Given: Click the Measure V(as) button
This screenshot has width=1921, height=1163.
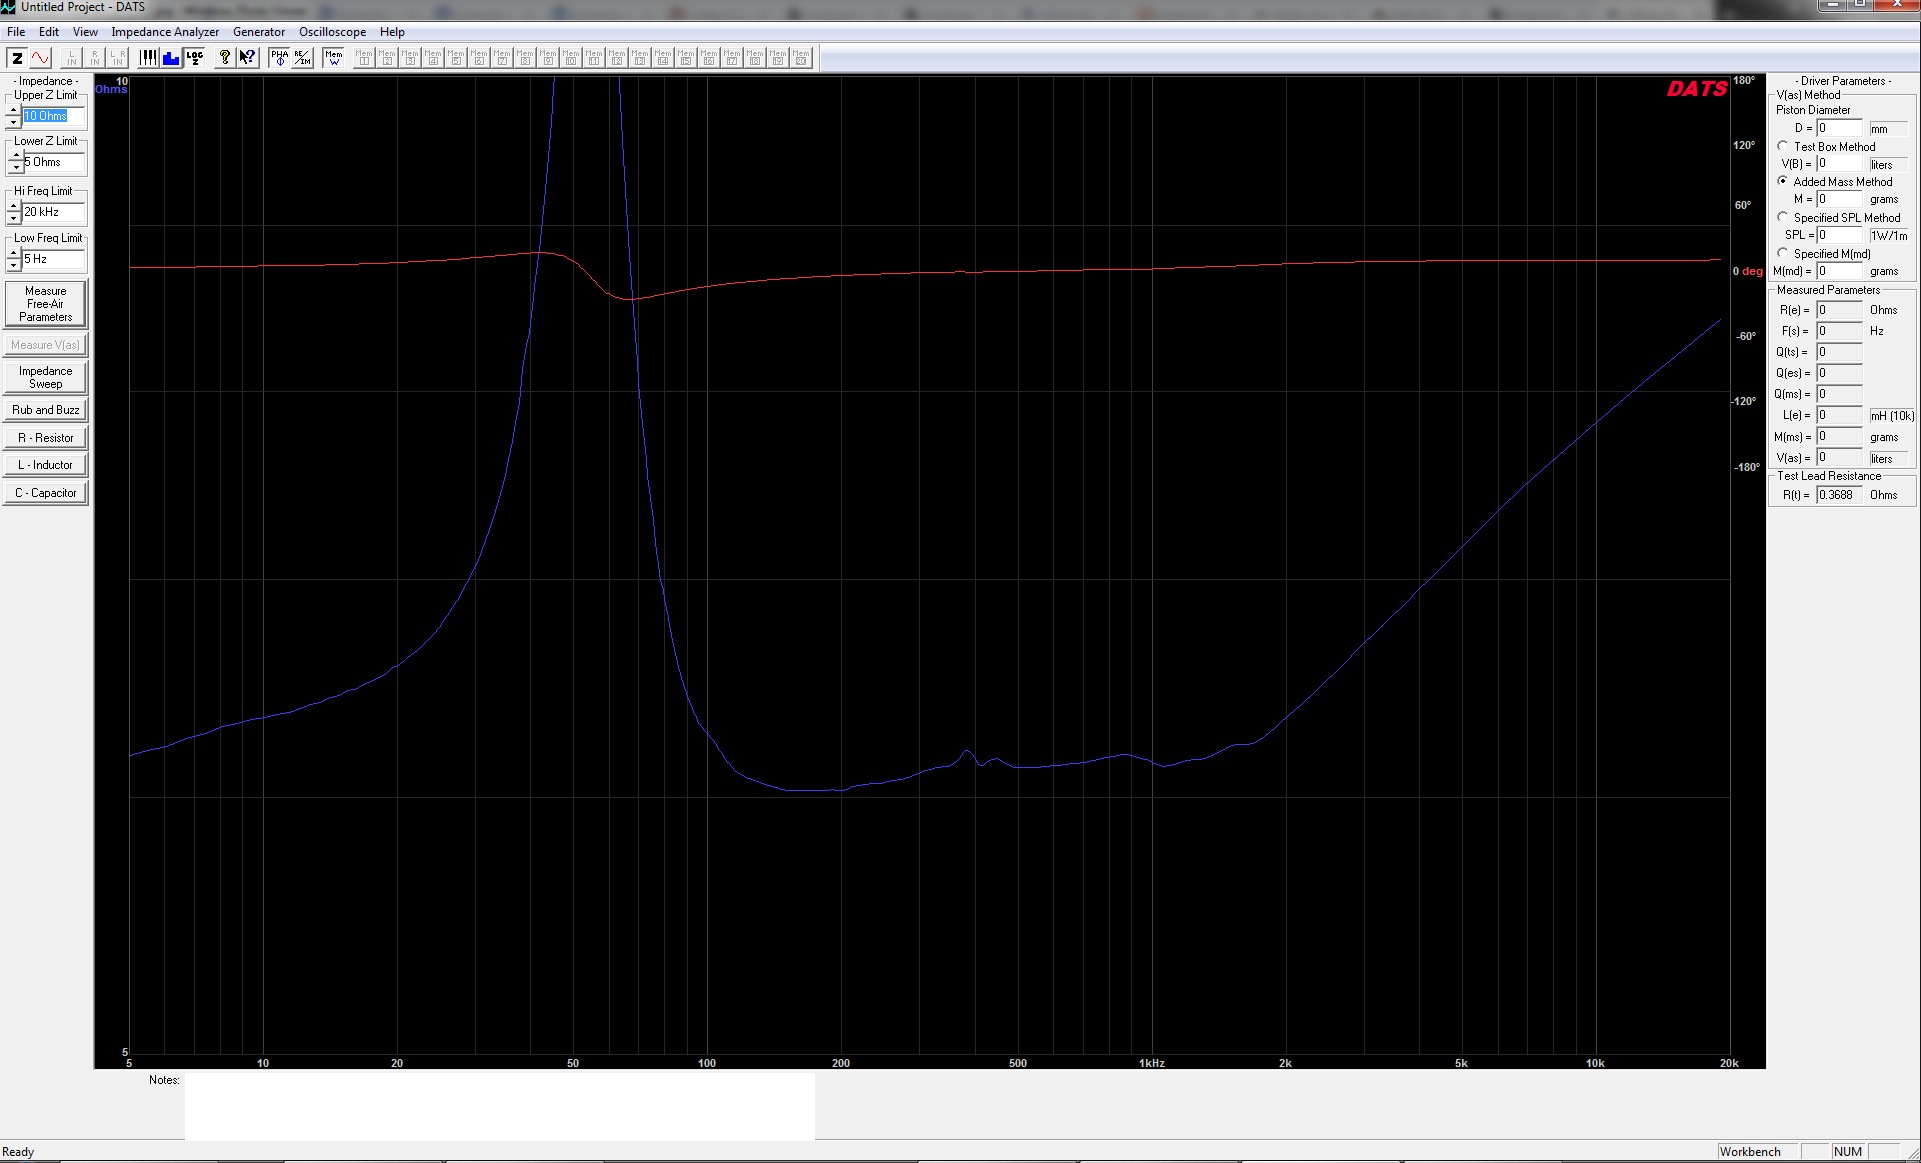Looking at the screenshot, I should [46, 345].
